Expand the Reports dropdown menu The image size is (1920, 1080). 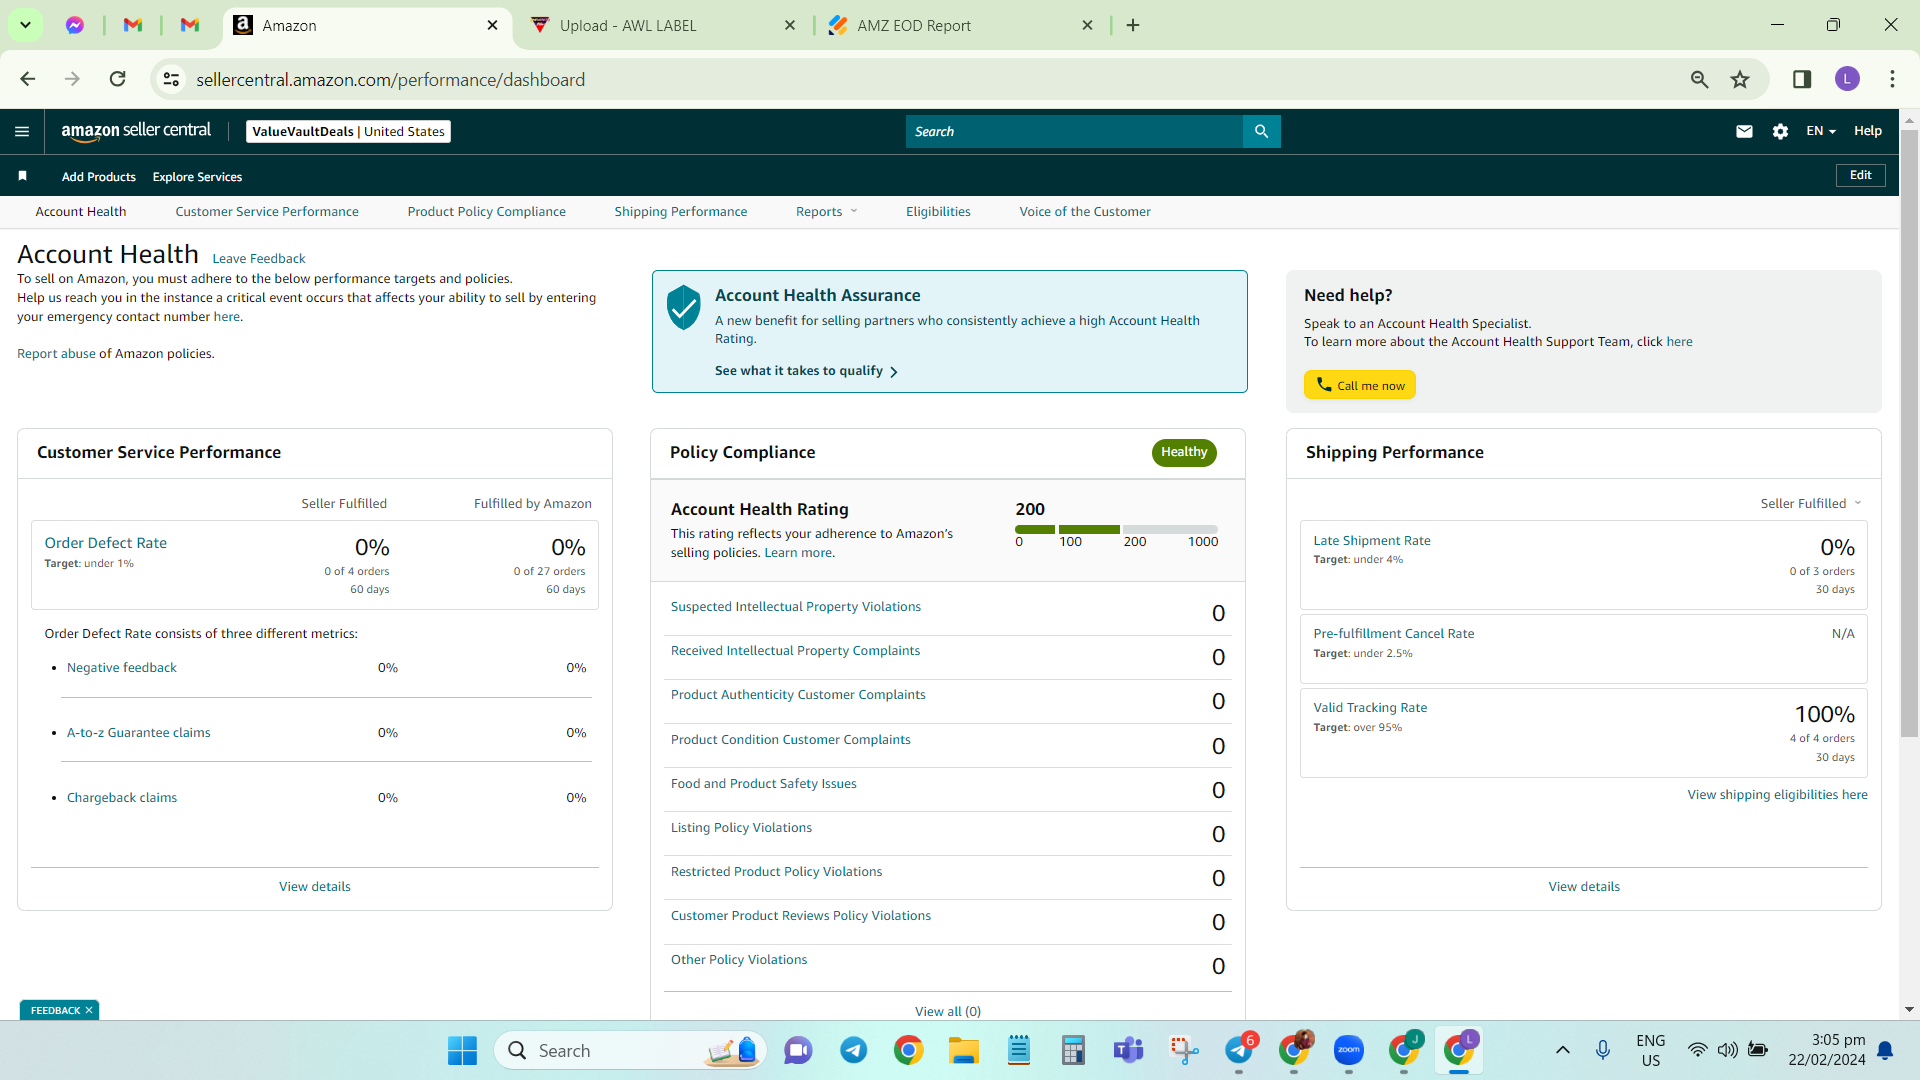(826, 211)
